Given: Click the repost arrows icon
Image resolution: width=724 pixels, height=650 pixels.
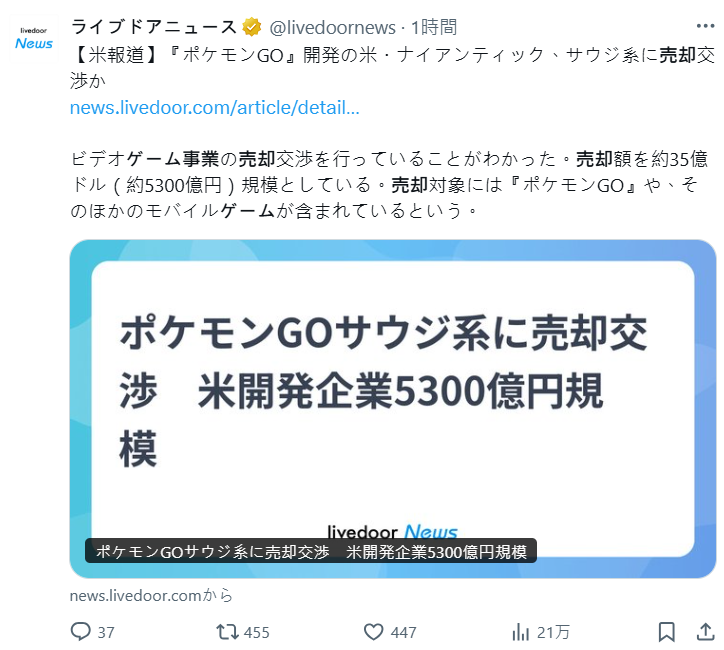Looking at the screenshot, I should pyautogui.click(x=227, y=632).
